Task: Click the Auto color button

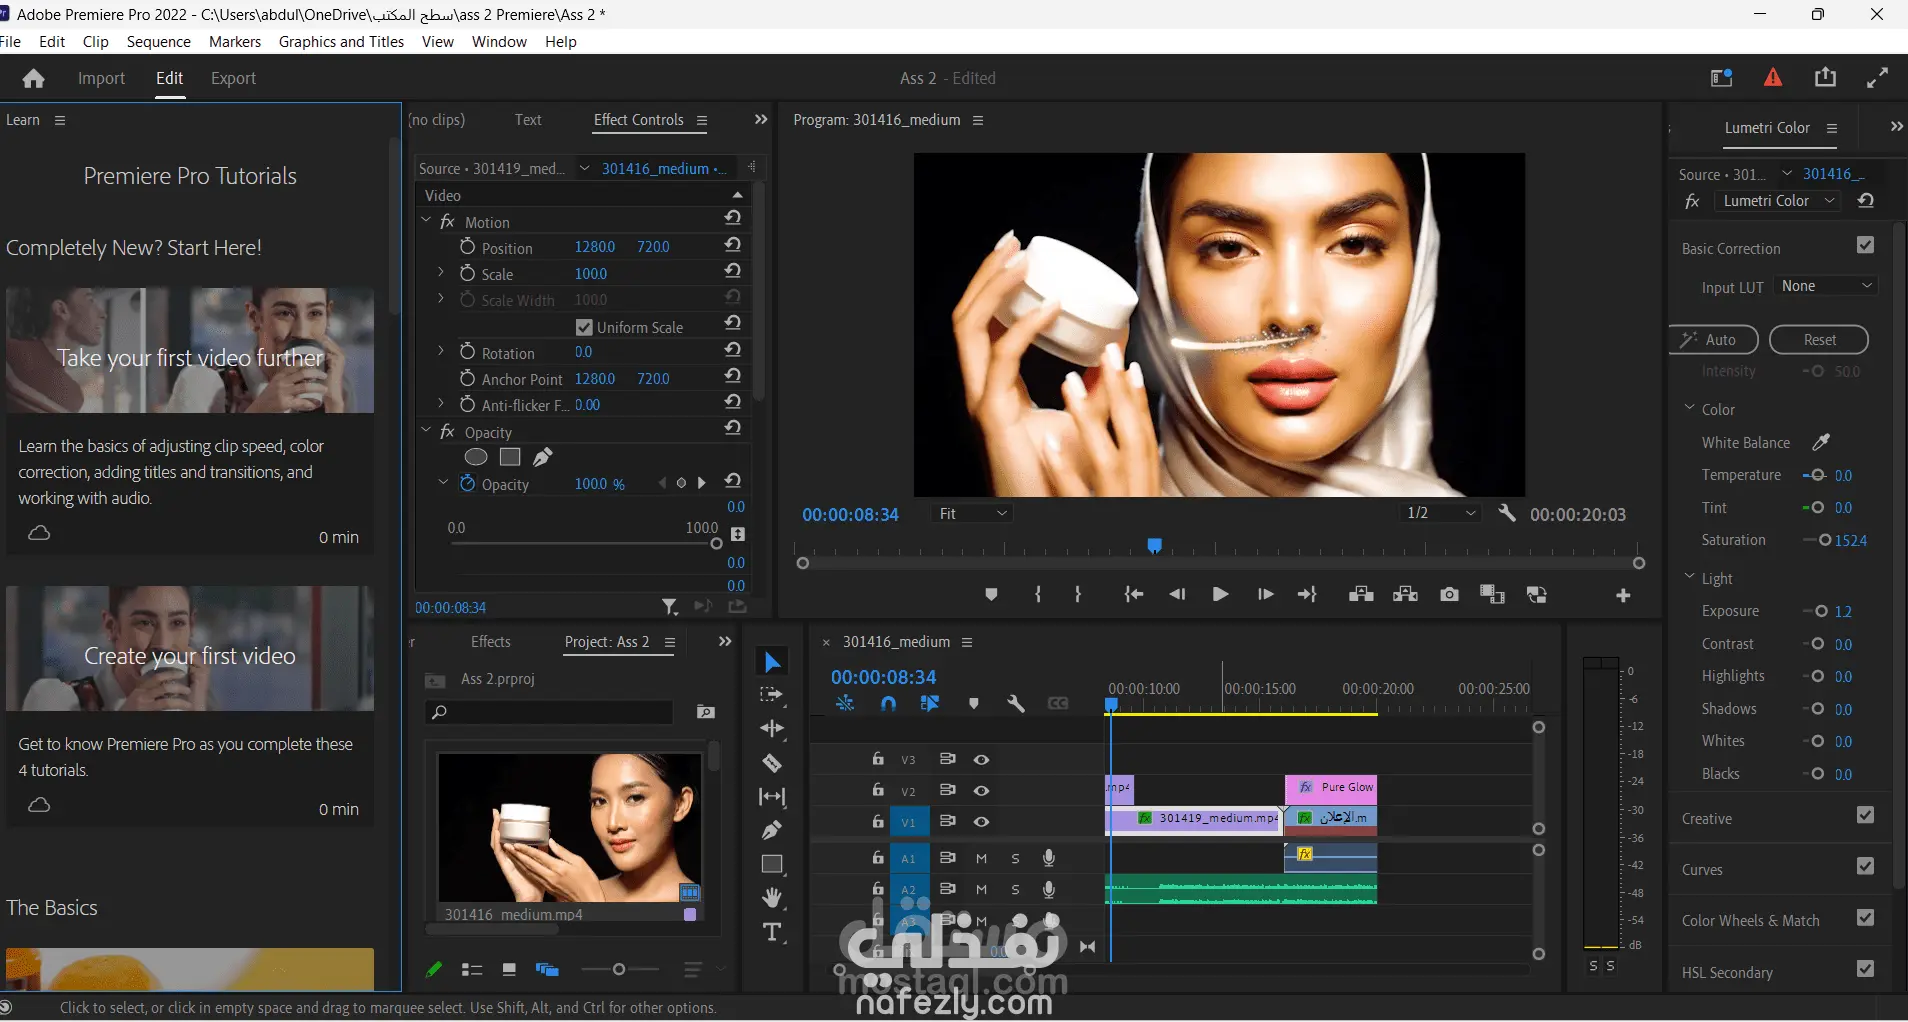Action: pos(1714,340)
